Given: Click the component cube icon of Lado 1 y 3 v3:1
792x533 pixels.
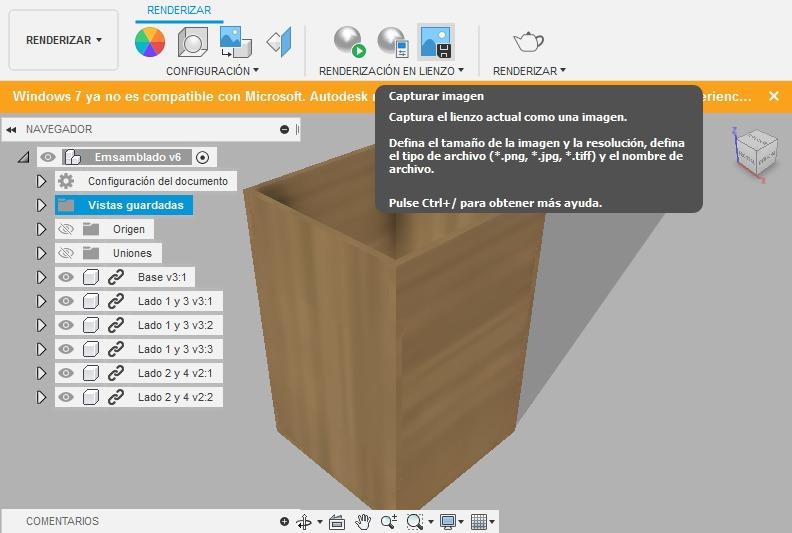Looking at the screenshot, I should tap(90, 301).
